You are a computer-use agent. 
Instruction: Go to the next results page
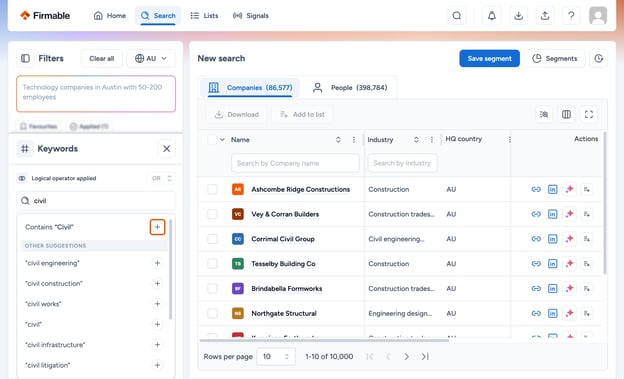[406, 356]
